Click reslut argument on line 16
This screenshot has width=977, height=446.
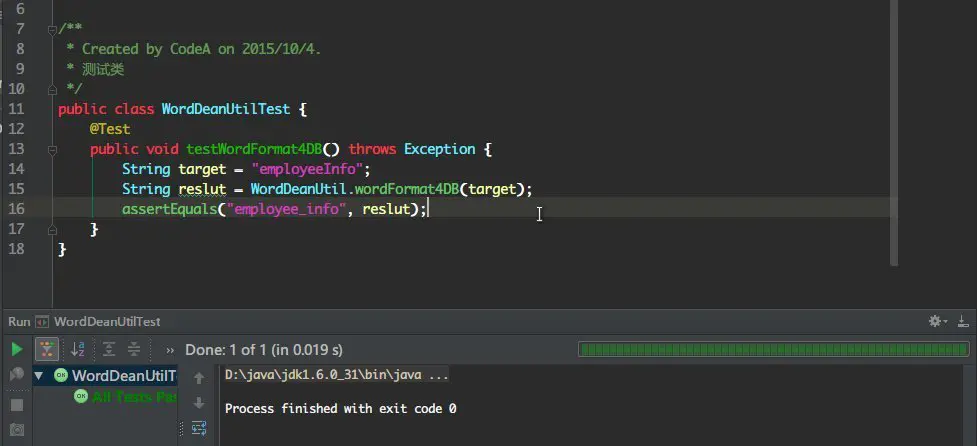point(386,209)
